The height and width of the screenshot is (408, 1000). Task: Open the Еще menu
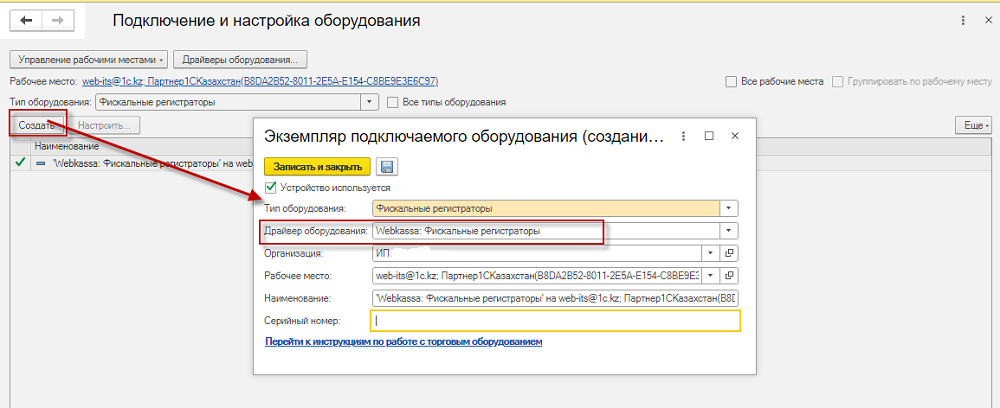(x=973, y=126)
